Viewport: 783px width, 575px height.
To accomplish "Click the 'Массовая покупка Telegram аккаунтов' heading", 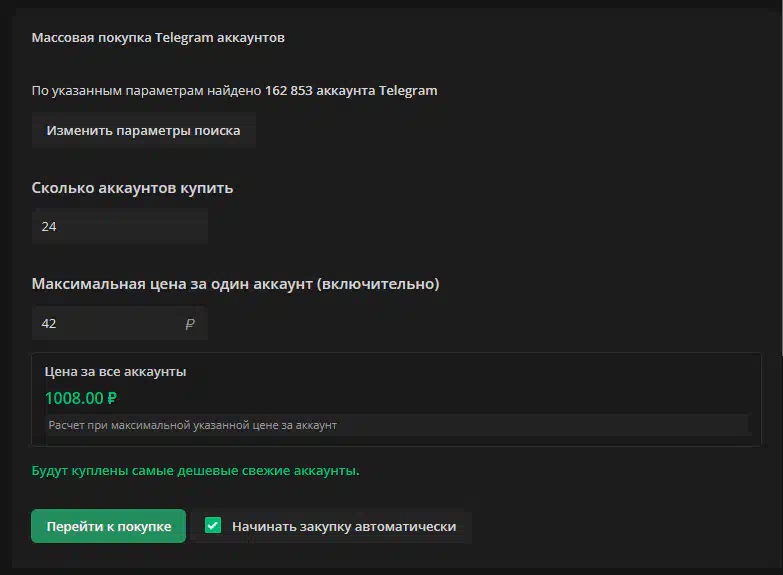I will 158,38.
